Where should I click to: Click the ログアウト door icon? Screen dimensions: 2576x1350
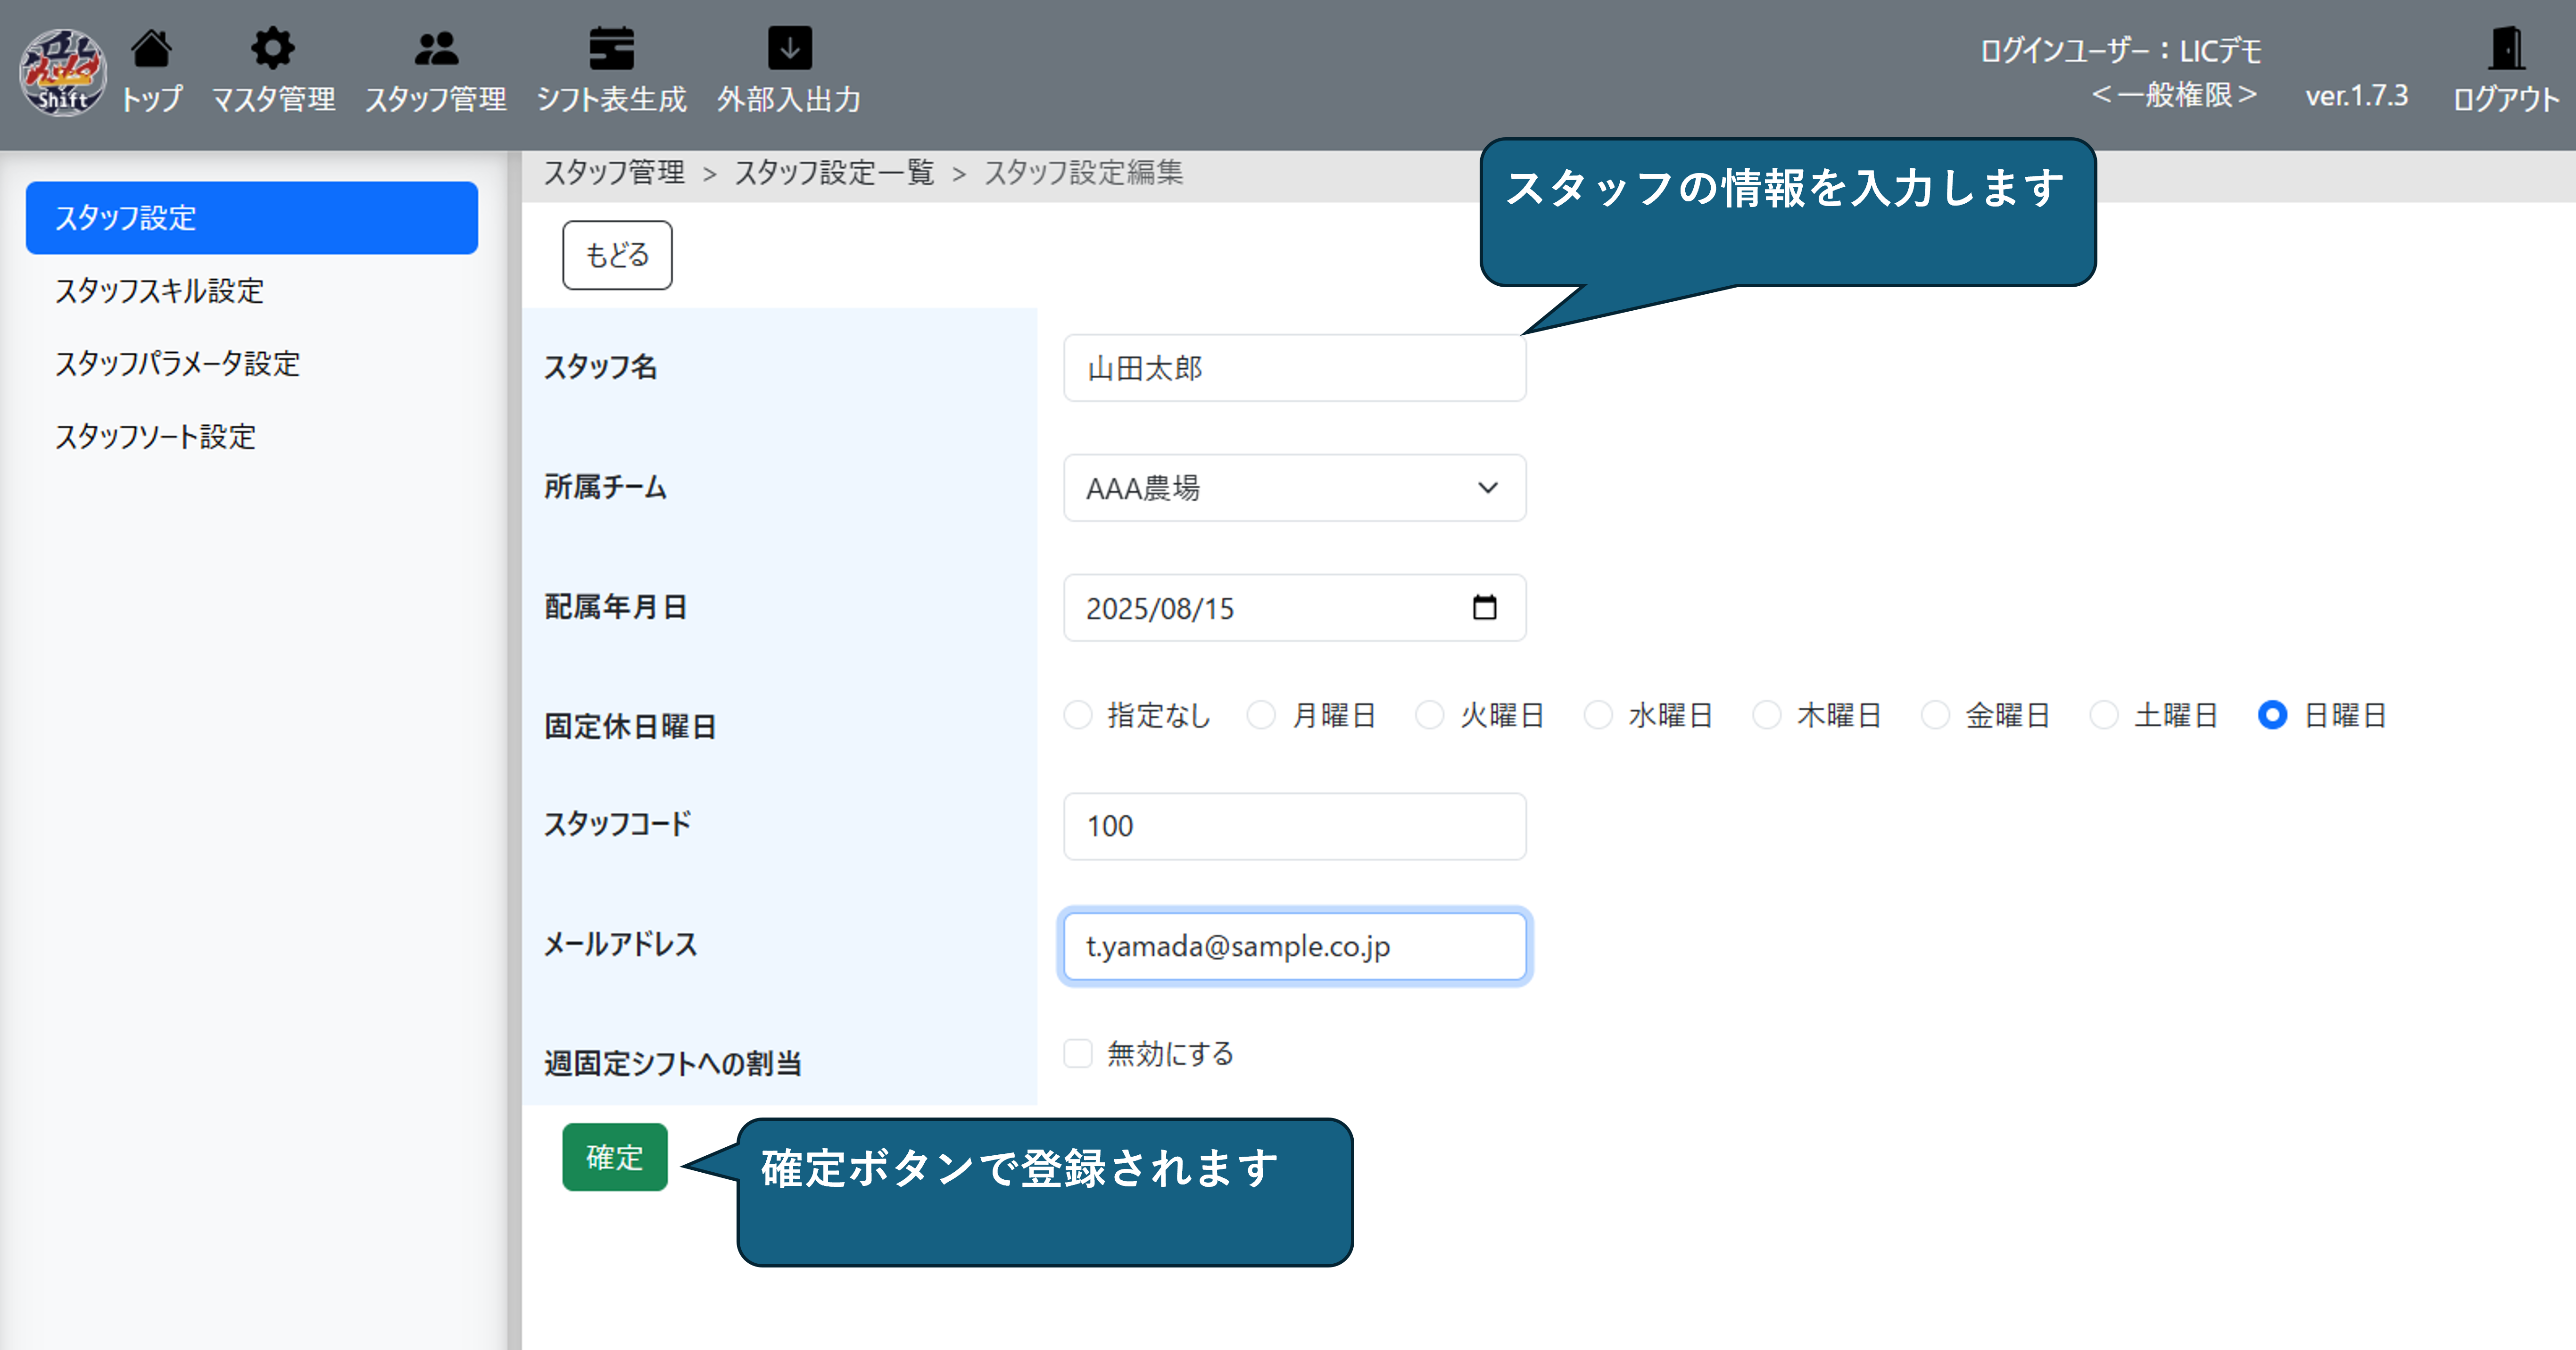[2506, 48]
